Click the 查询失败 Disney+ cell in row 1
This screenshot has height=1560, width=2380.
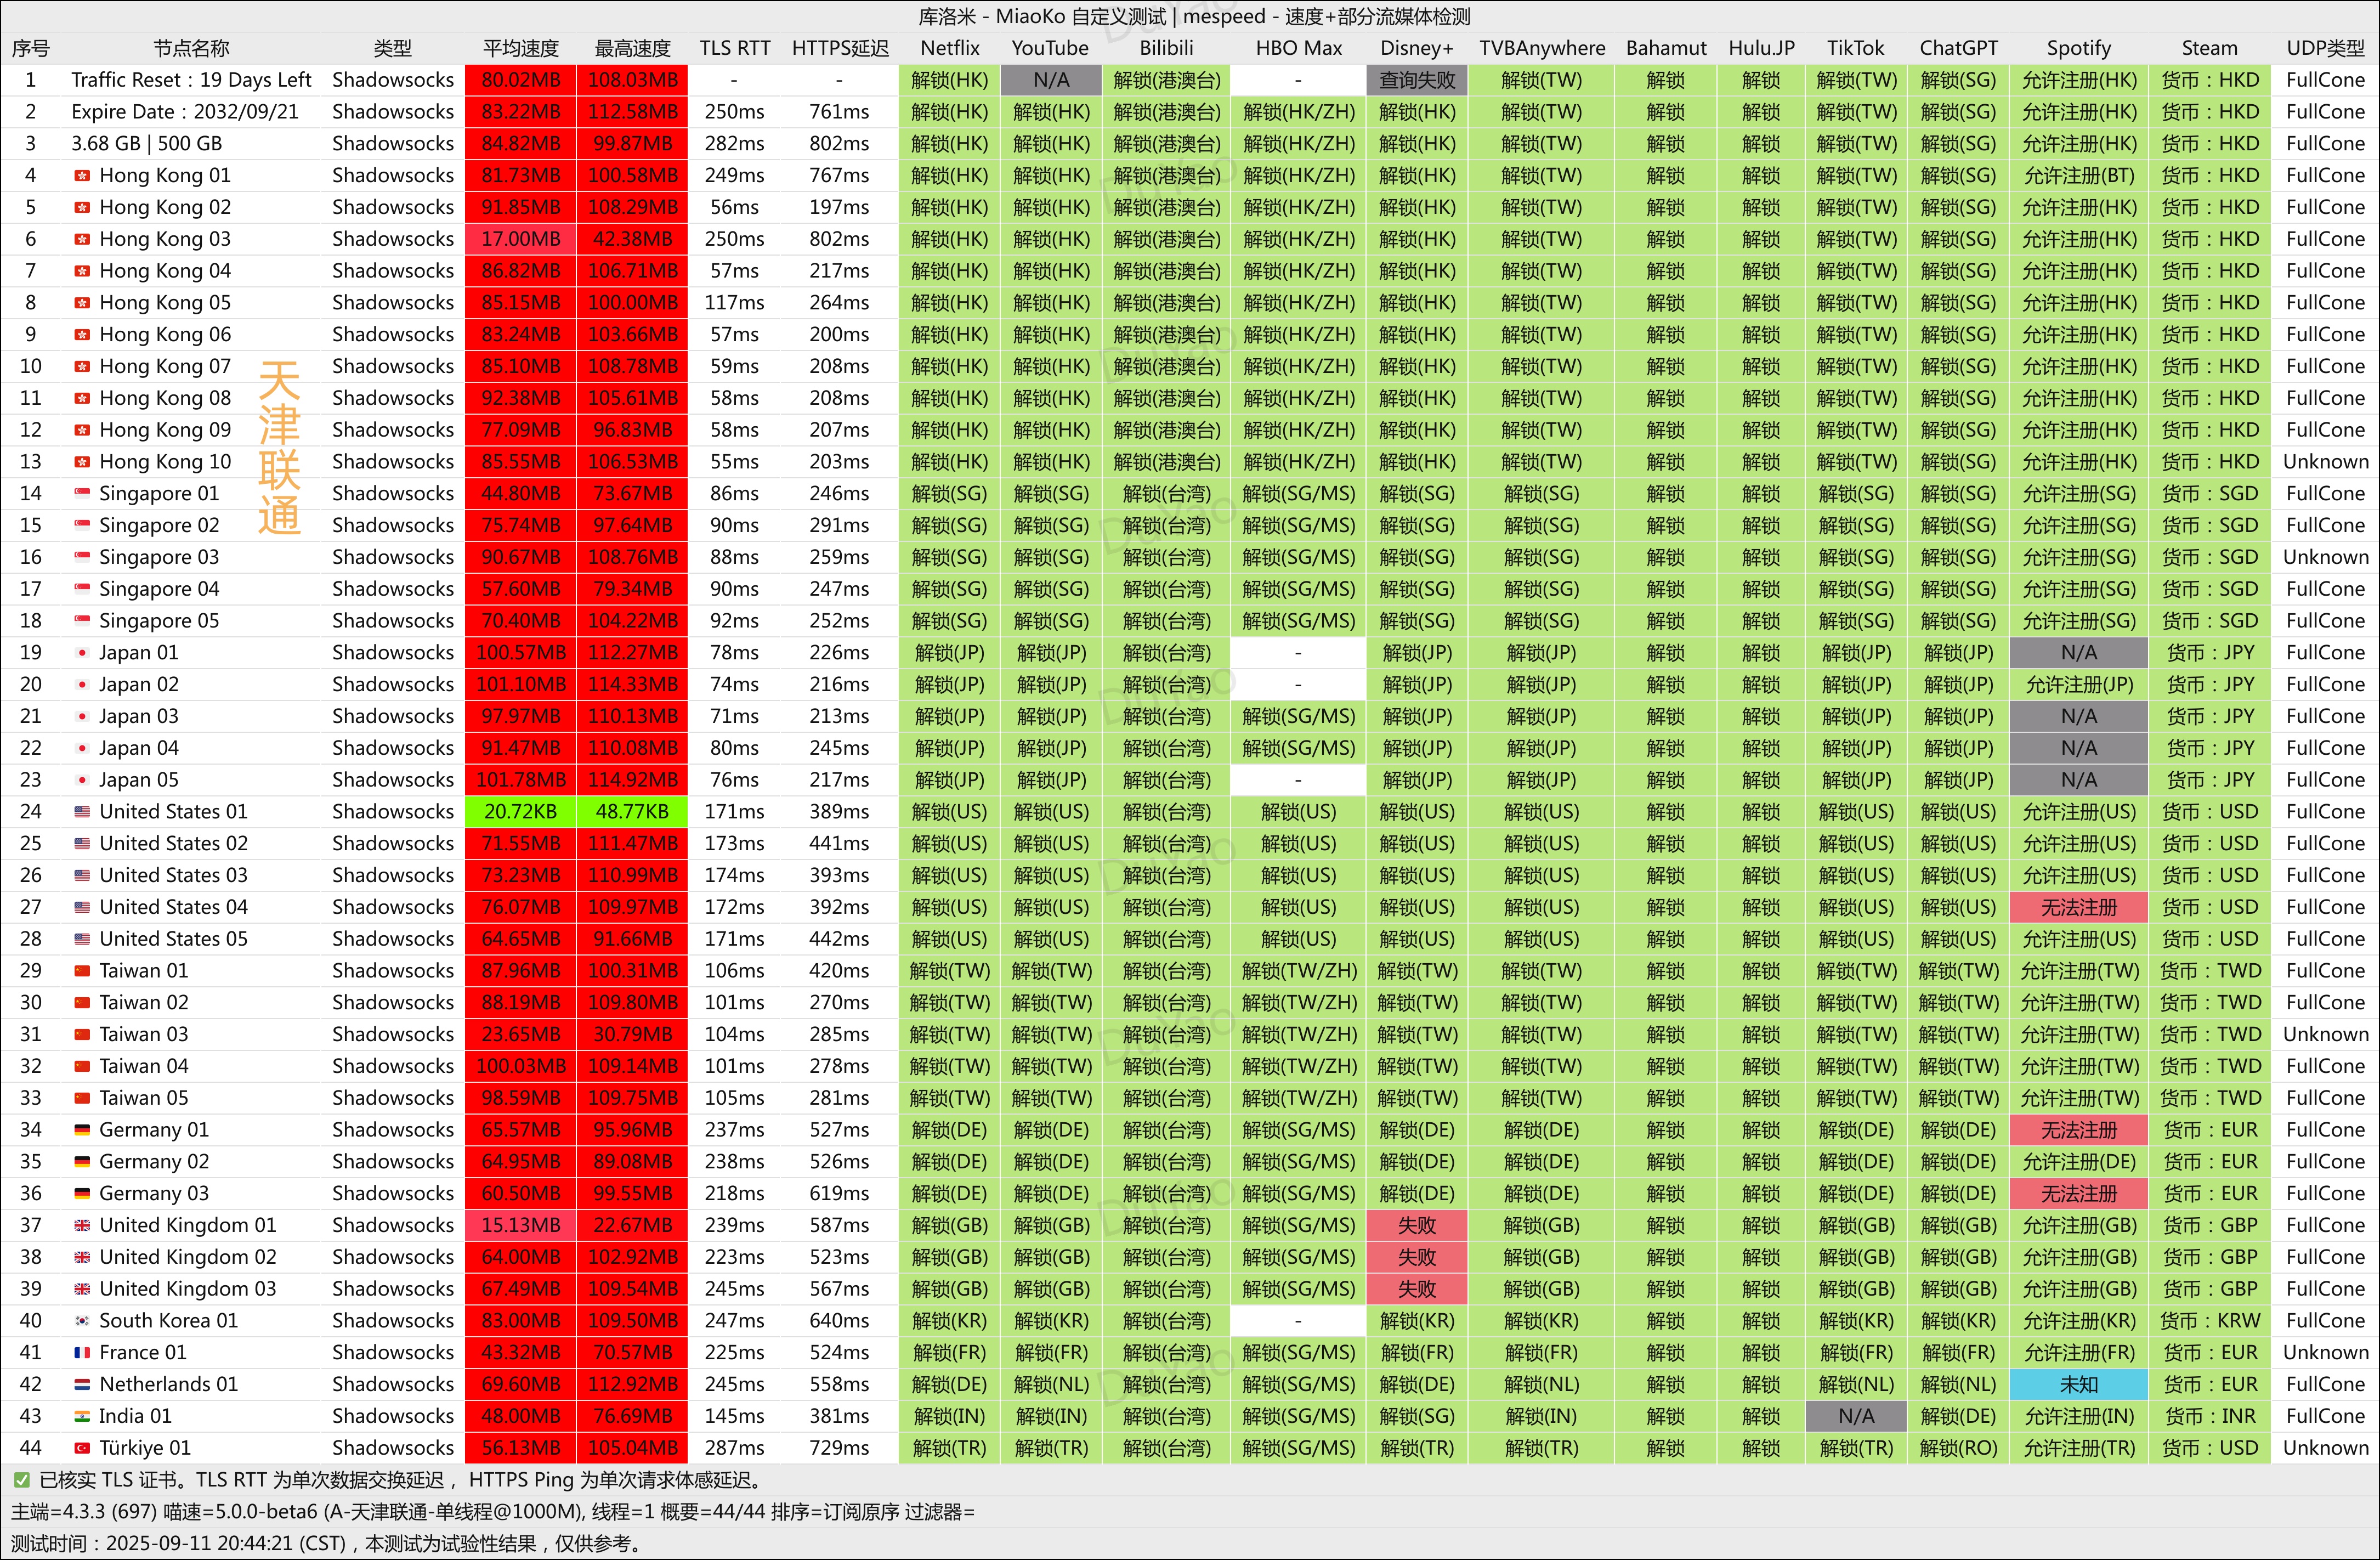tap(1416, 80)
